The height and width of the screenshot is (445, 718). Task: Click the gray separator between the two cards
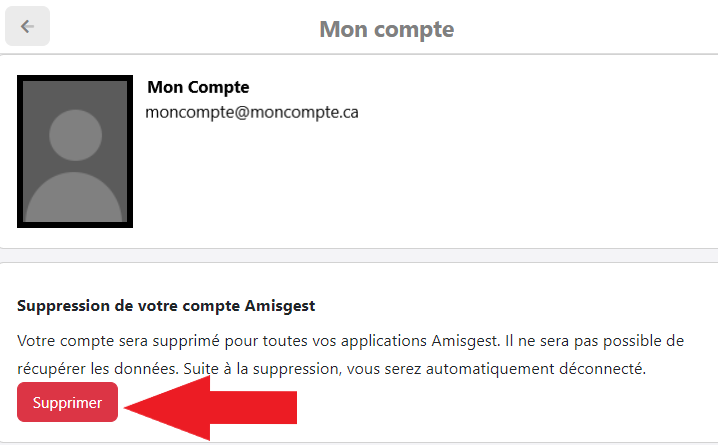[x=359, y=256]
